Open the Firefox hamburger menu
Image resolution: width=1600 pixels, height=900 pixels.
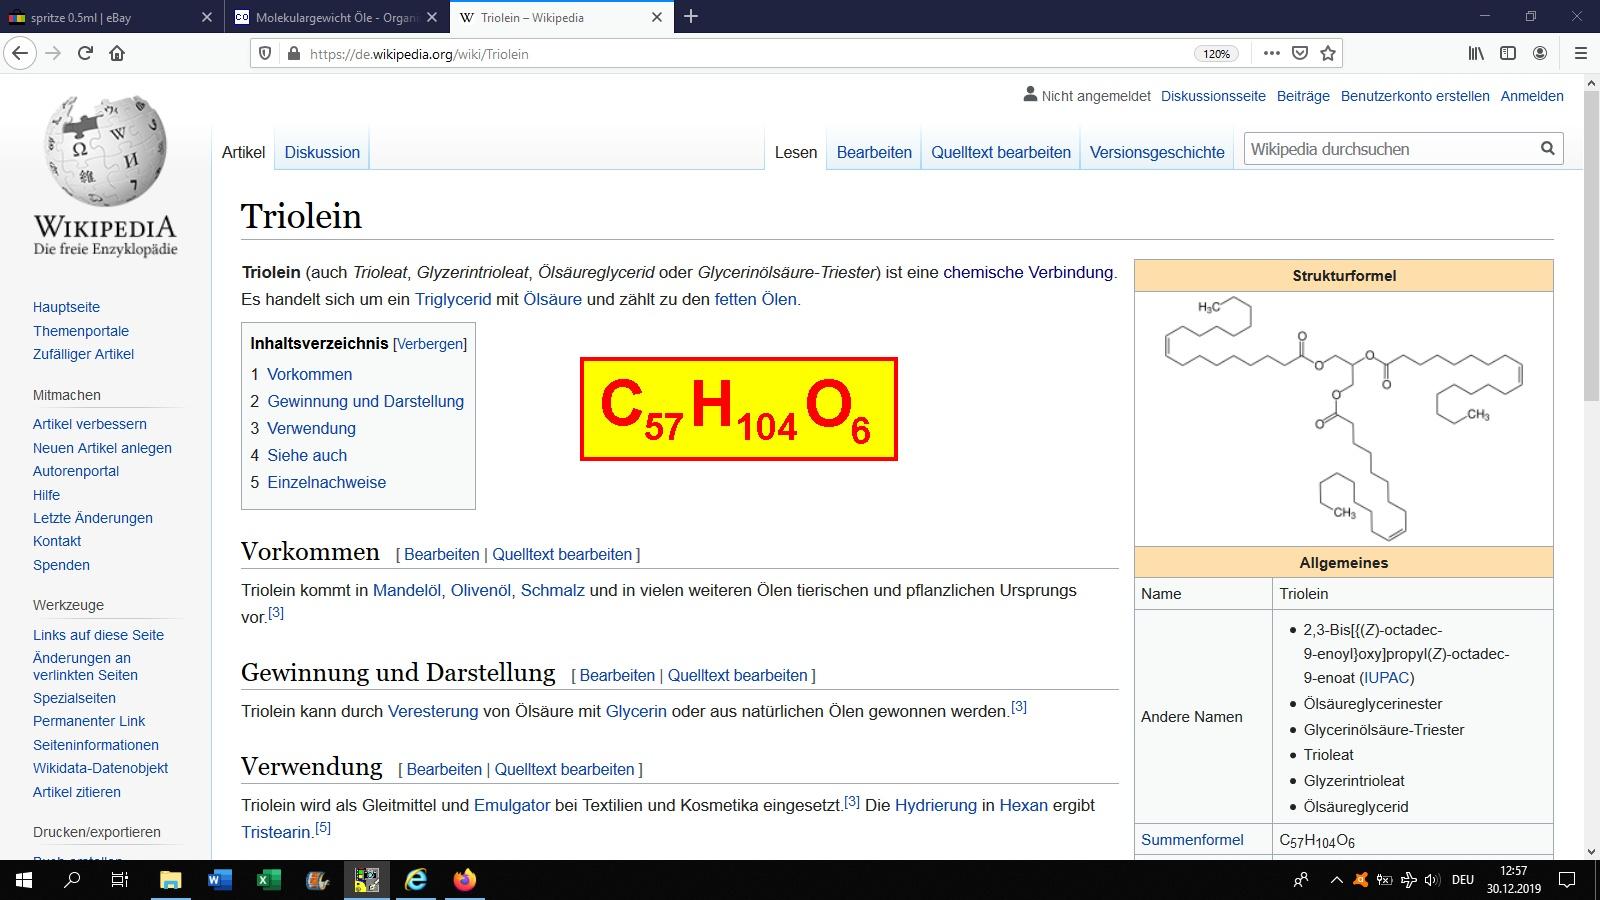[1580, 53]
